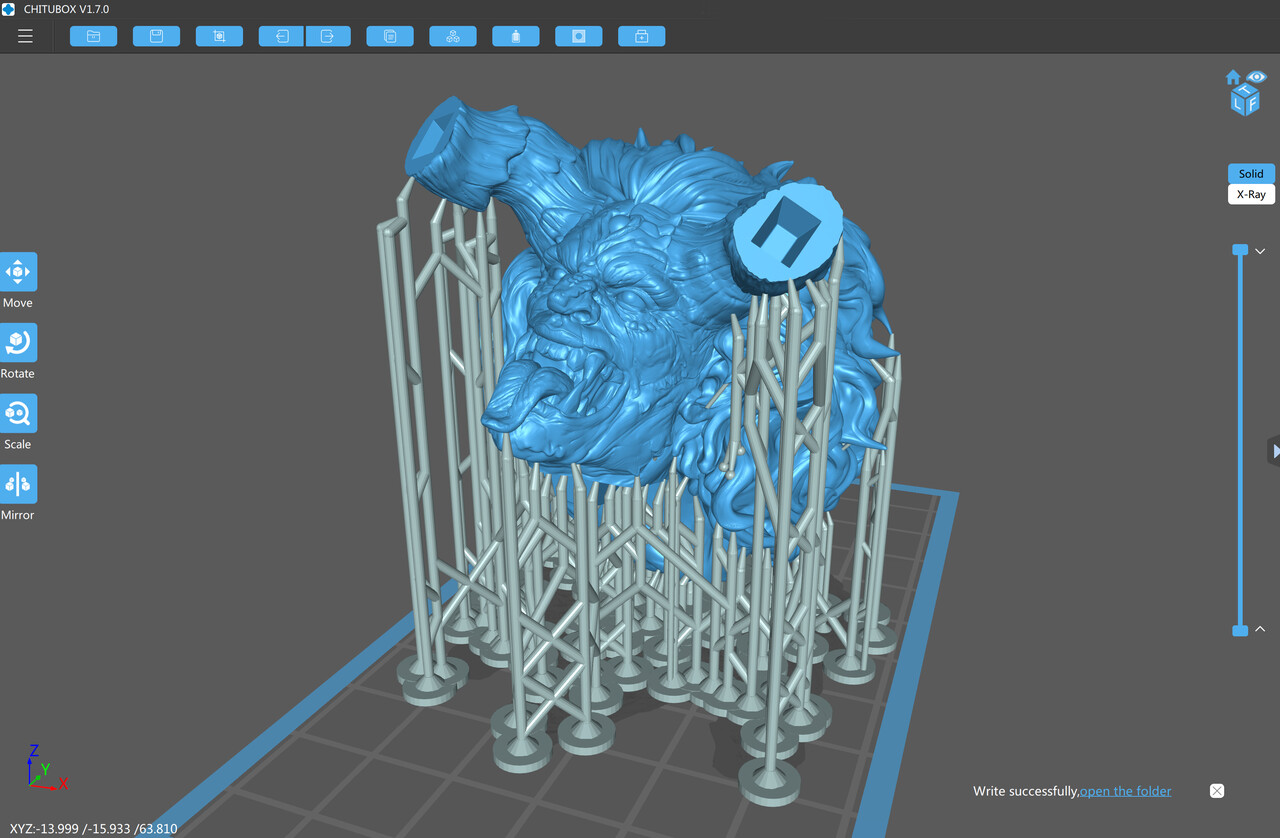Click the Save project floppy-disk icon
Screen dimensions: 1280x838
point(156,36)
